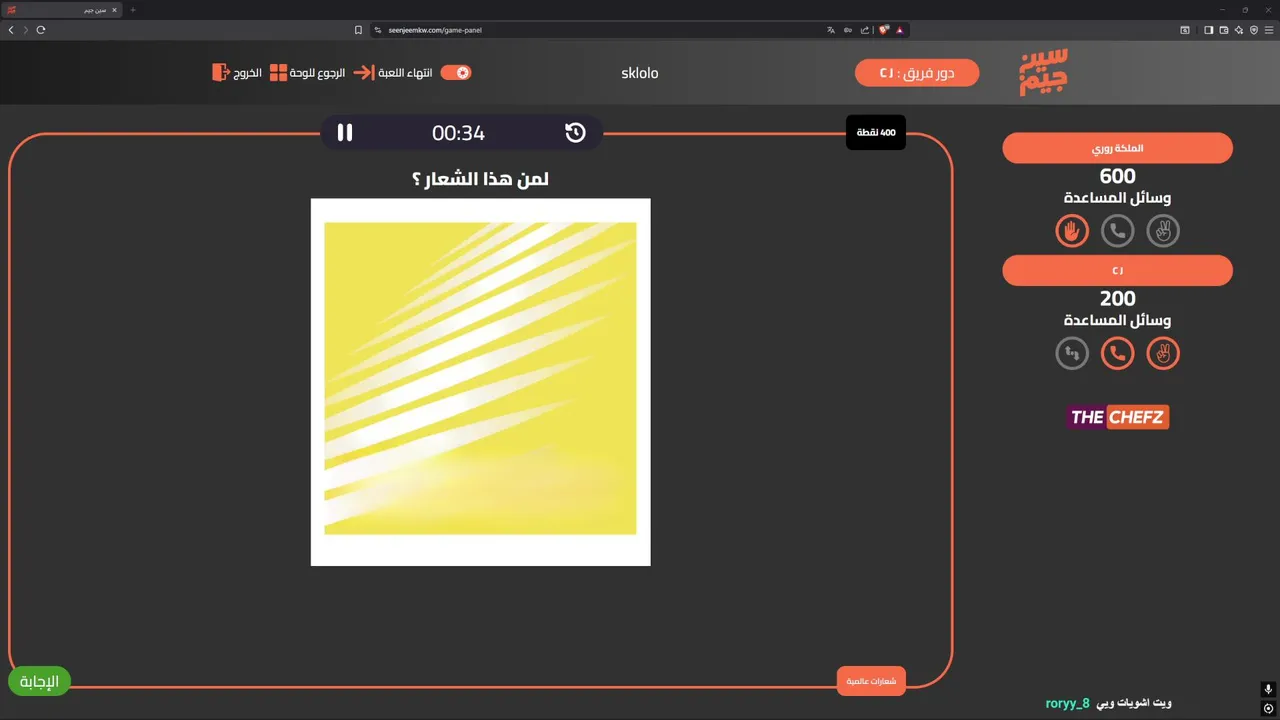
Task: Click the sklolo game title
Action: coord(640,73)
